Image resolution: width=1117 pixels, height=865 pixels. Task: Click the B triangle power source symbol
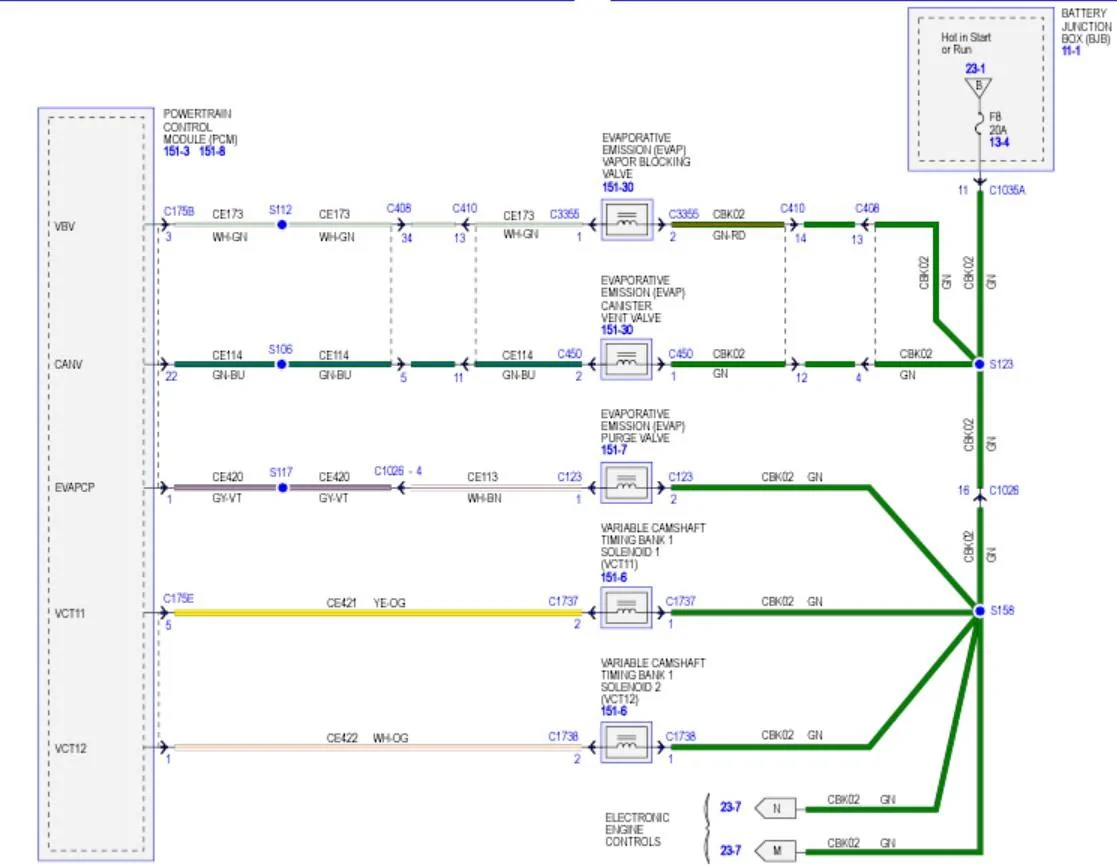pos(978,88)
